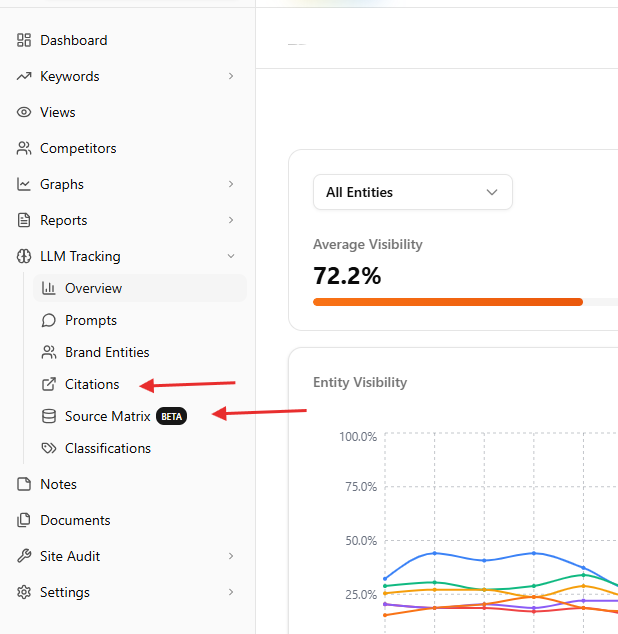Collapse the LLM Tracking section chevron
Screen dimensions: 618x634
pos(231,256)
